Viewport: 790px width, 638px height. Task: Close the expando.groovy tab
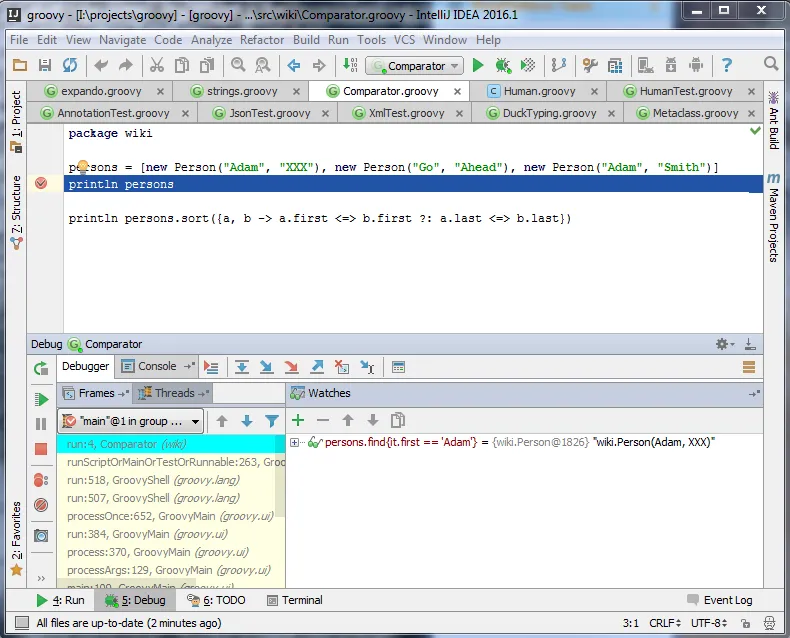click(160, 92)
